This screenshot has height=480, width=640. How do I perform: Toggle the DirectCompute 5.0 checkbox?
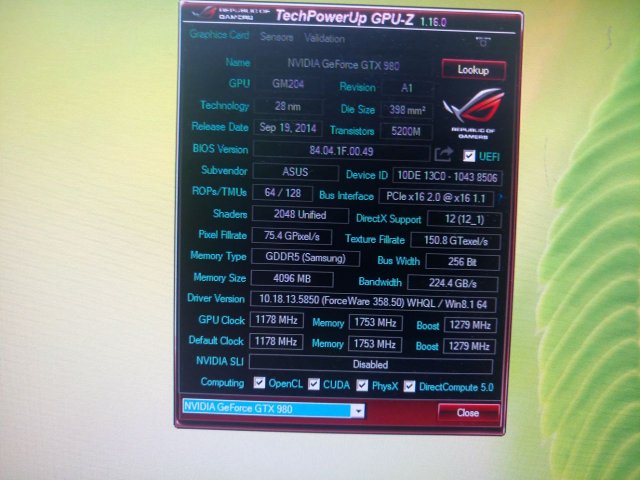409,386
